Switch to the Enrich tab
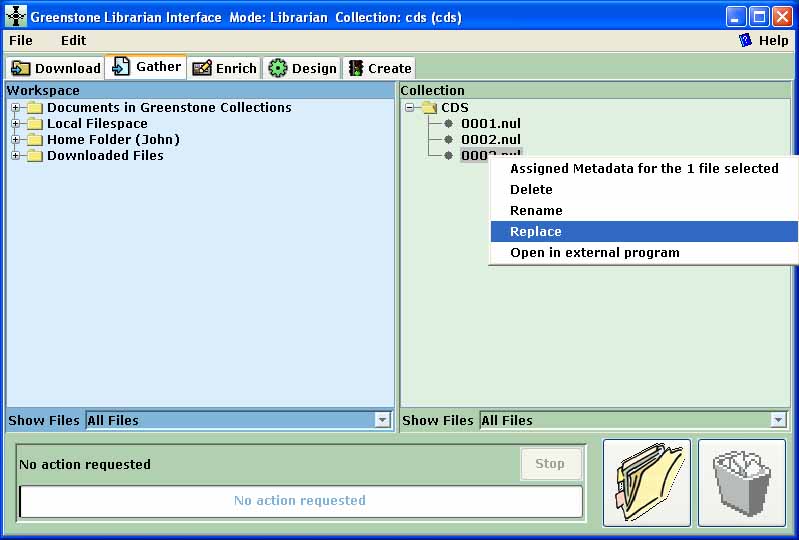The image size is (799, 540). coord(225,68)
